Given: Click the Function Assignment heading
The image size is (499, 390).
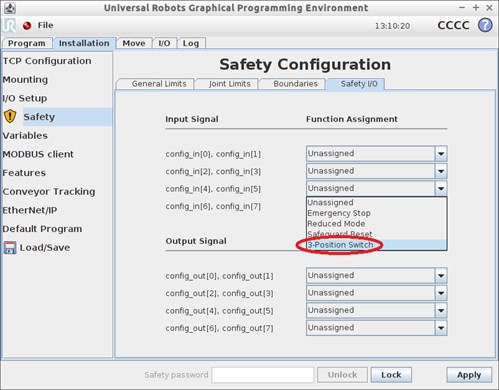Looking at the screenshot, I should pos(352,119).
